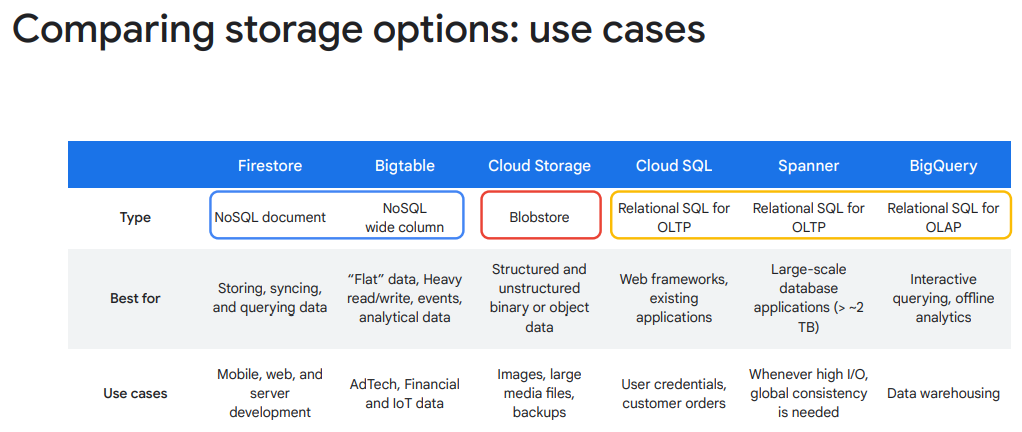Click the Web frameworks, existing applications cell

tap(674, 298)
